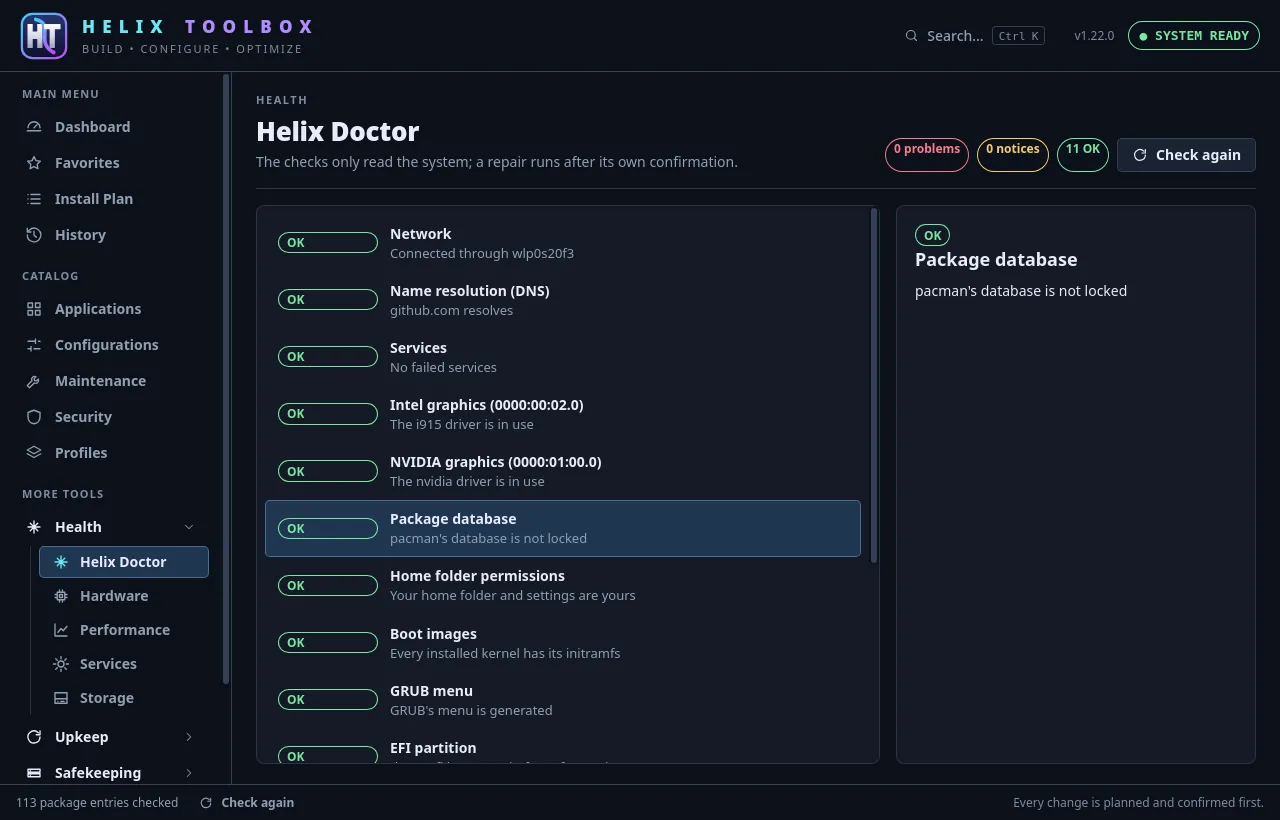1280x820 pixels.
Task: Focus the Search field
Action: 975,36
